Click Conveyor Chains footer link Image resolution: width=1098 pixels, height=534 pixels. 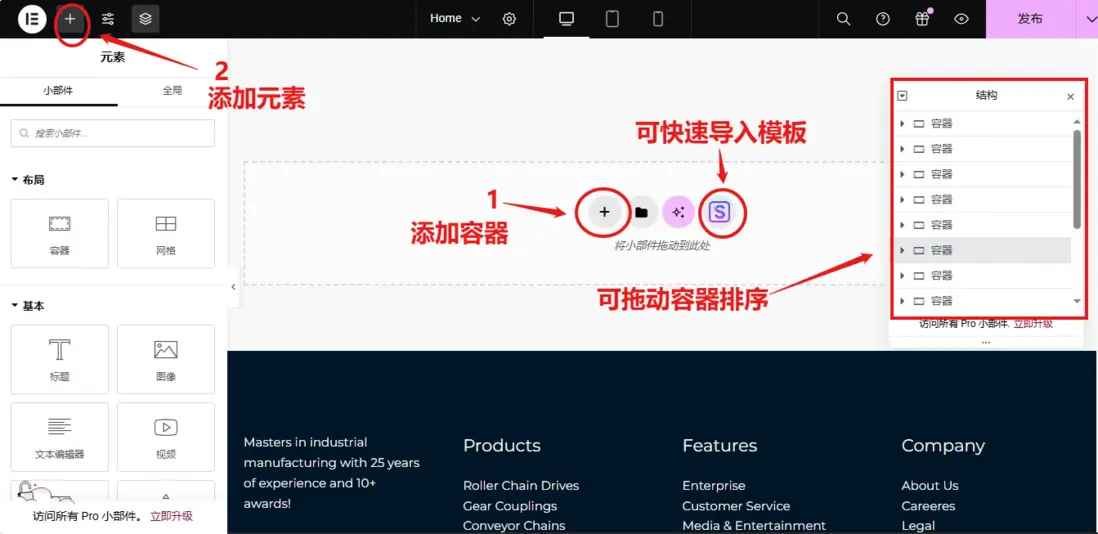click(x=514, y=526)
